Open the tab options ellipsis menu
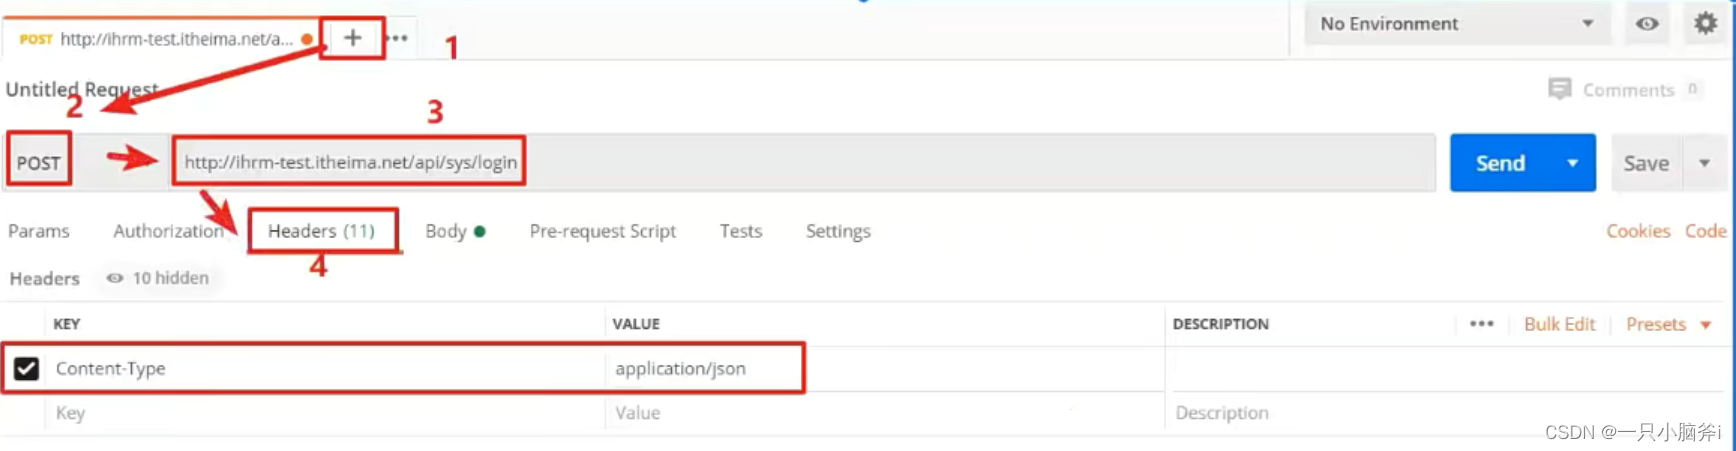The width and height of the screenshot is (1736, 451). (x=397, y=38)
